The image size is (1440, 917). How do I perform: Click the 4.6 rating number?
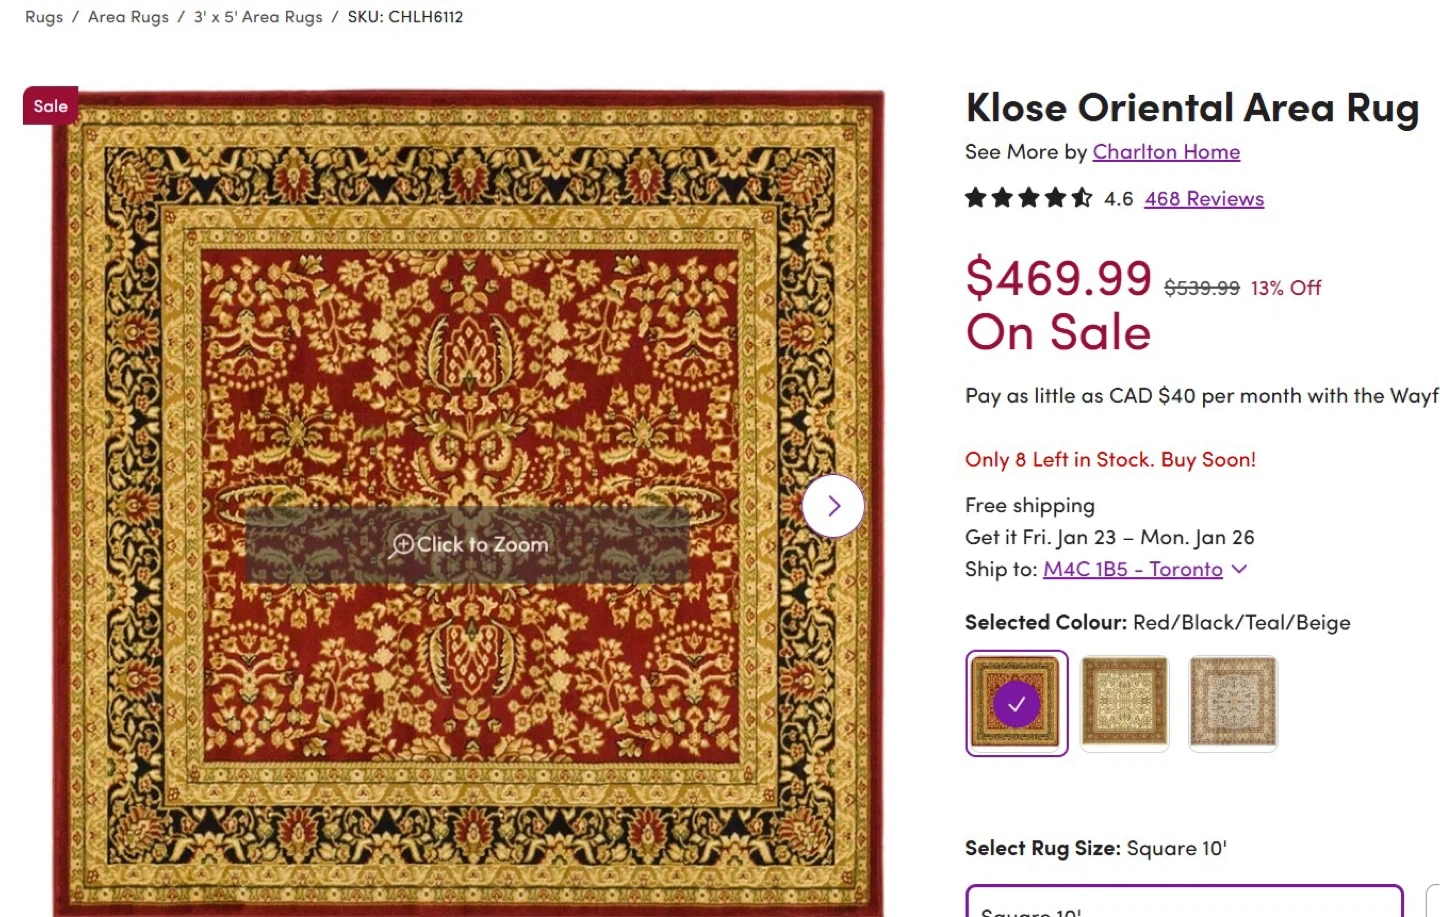[x=1118, y=199]
